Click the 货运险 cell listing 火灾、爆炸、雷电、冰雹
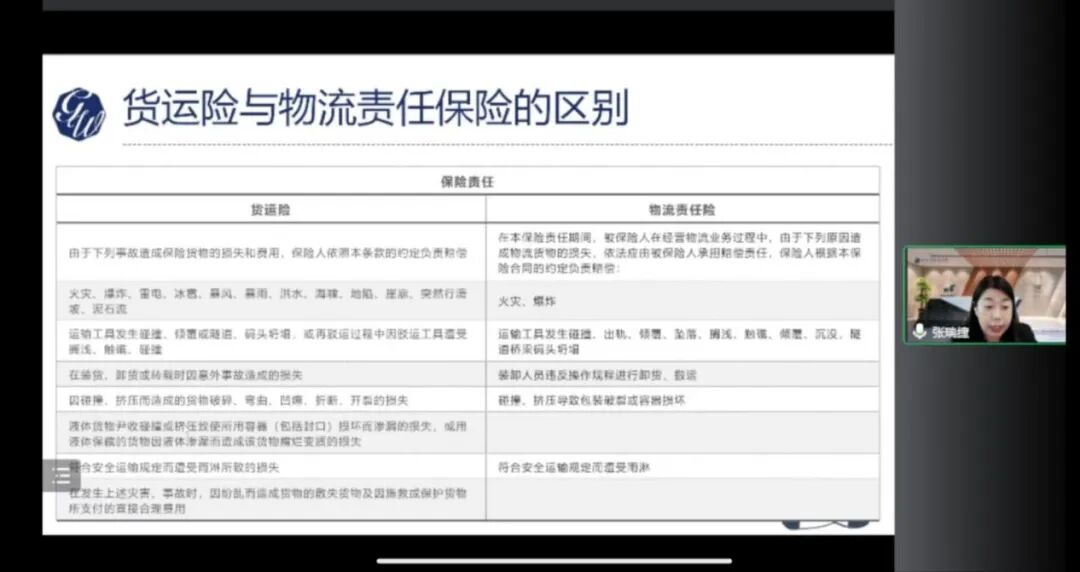1080x572 pixels. pyautogui.click(x=271, y=301)
